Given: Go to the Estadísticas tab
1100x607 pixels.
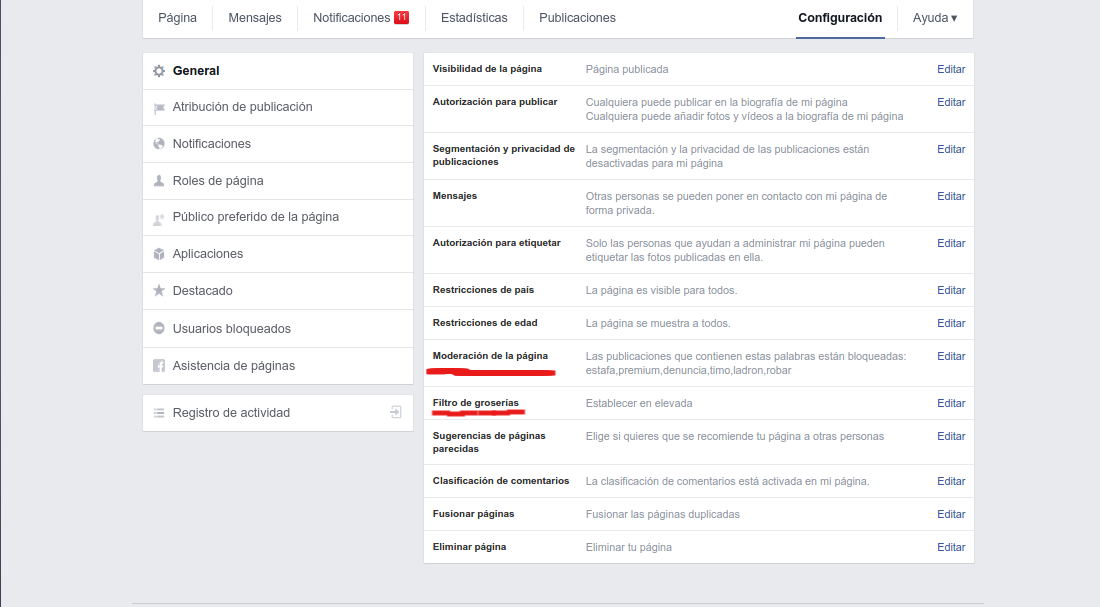Looking at the screenshot, I should point(474,18).
